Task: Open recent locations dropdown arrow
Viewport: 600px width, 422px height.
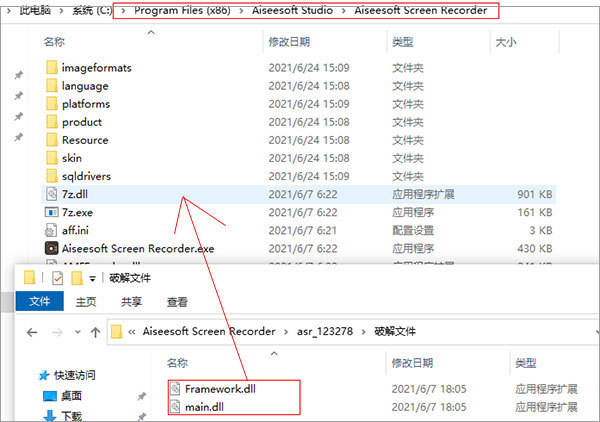Action: (78, 332)
